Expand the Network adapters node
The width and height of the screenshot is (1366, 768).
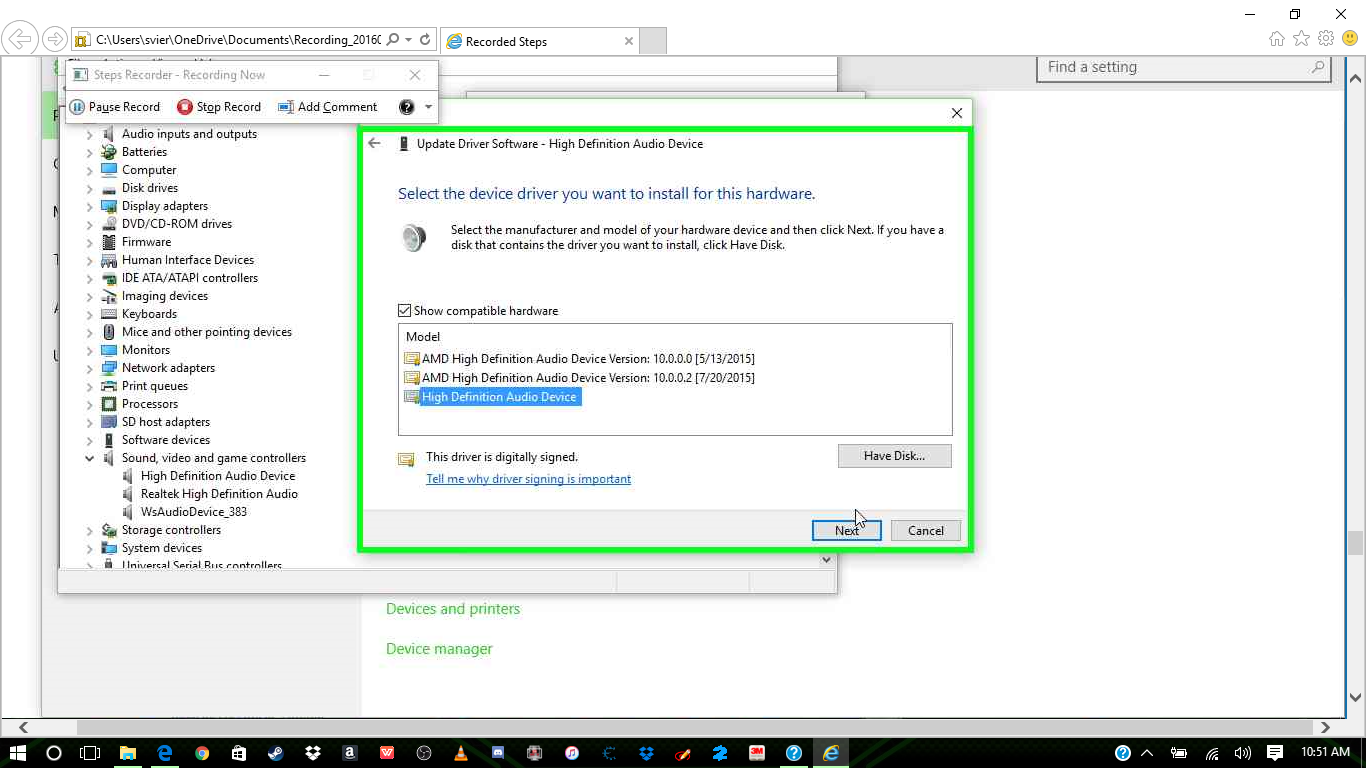coord(89,368)
